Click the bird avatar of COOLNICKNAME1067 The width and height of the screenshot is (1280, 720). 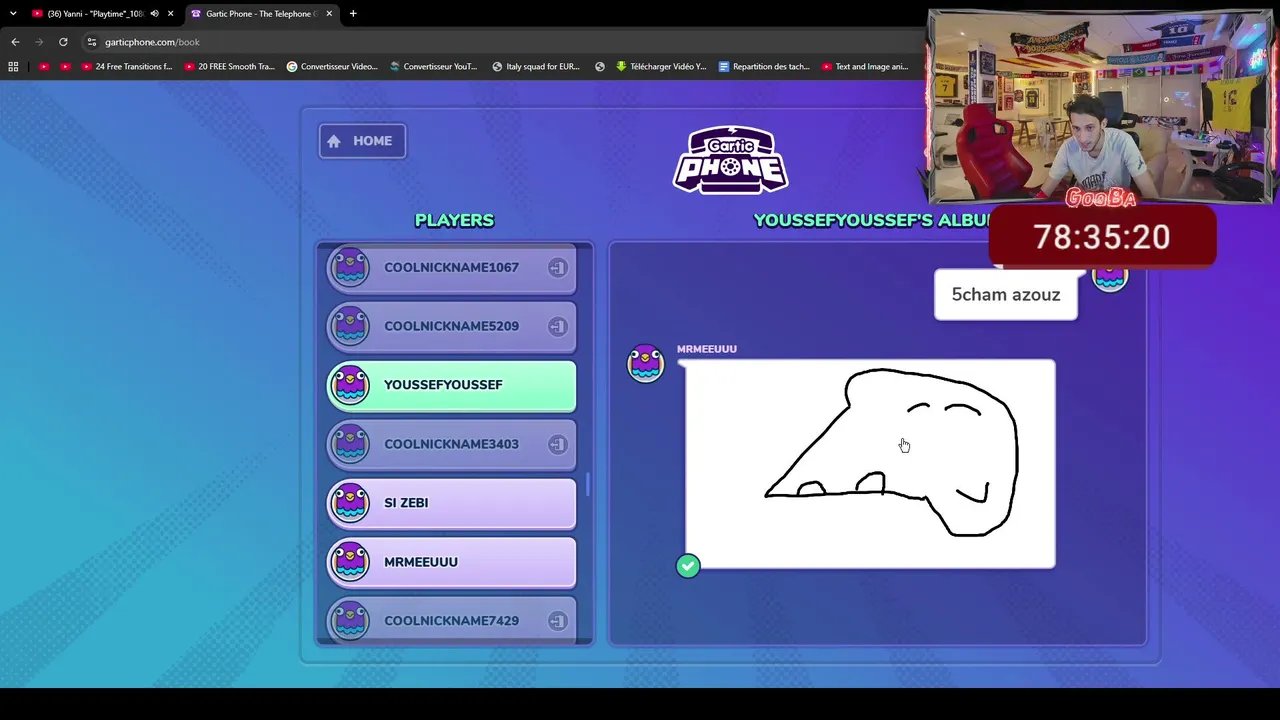point(350,267)
